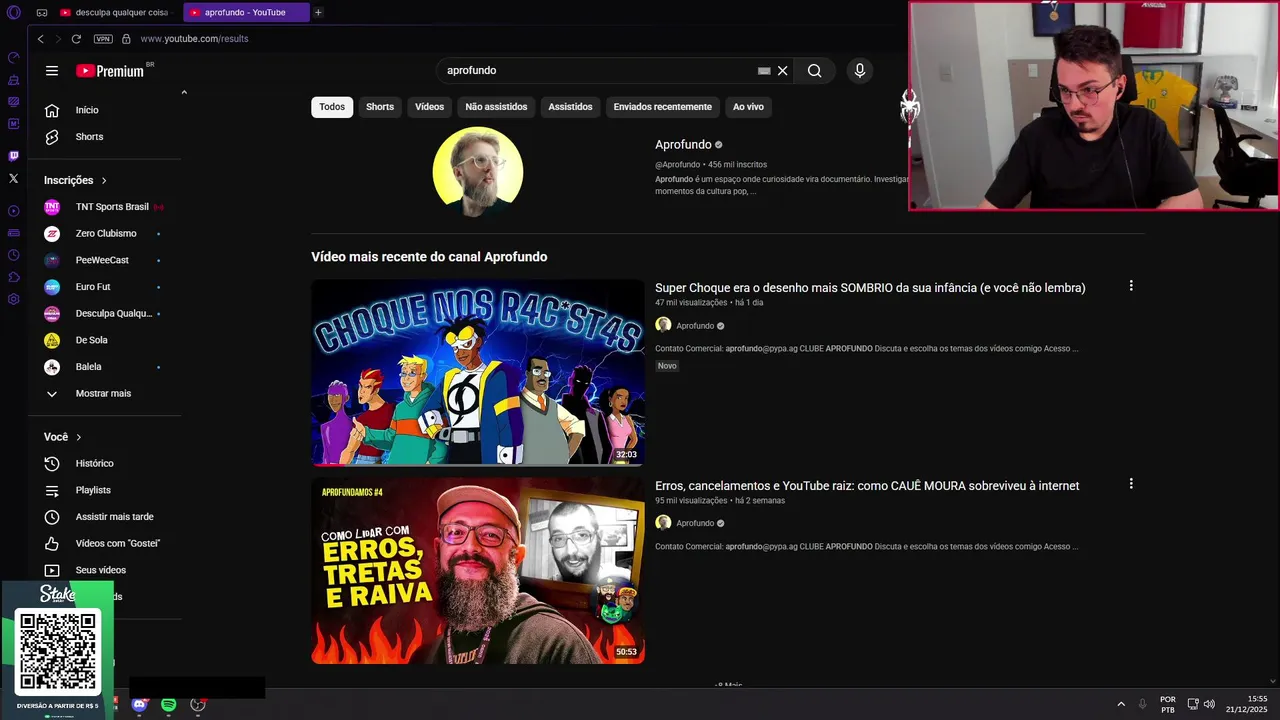Play the Cauê Moura video thumbnail
The image size is (1280, 720).
(478, 571)
